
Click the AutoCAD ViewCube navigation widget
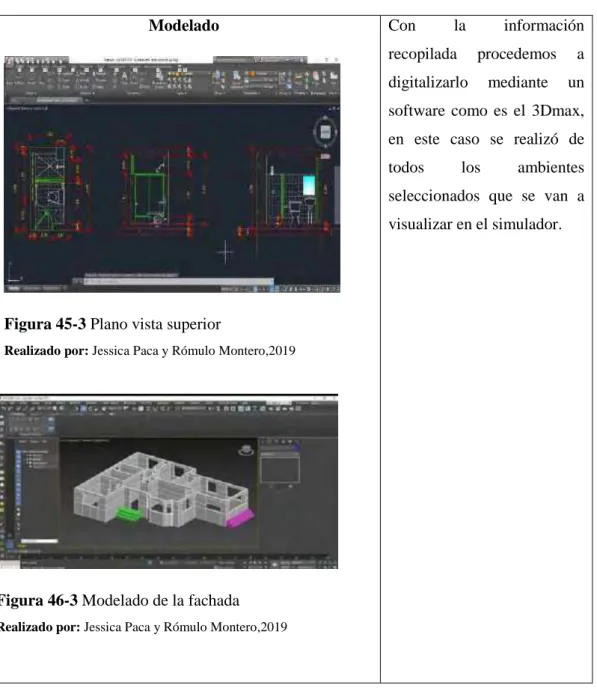pyautogui.click(x=325, y=132)
